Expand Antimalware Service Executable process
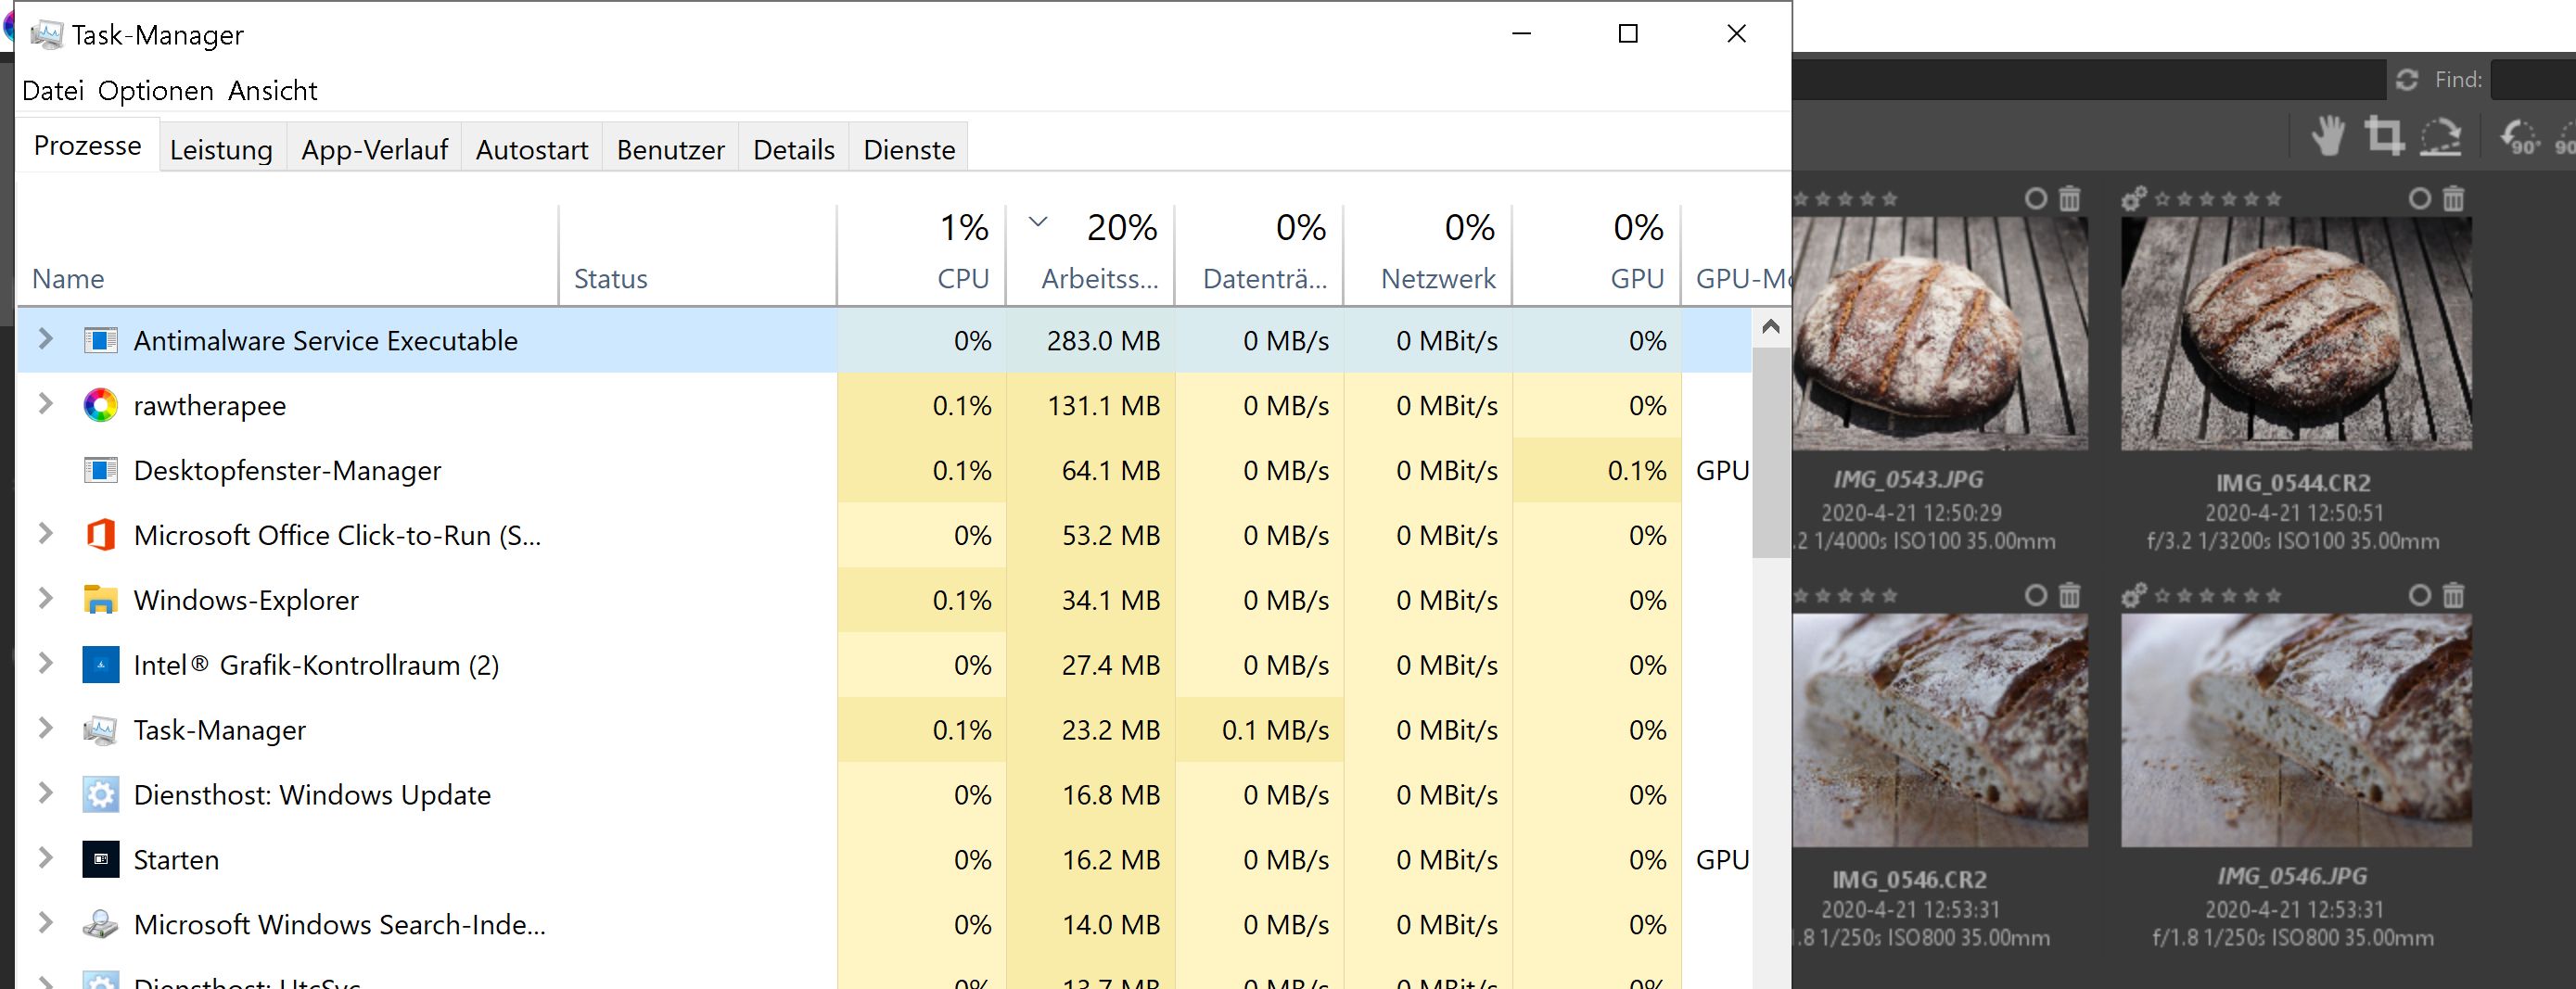2576x989 pixels. (x=45, y=339)
